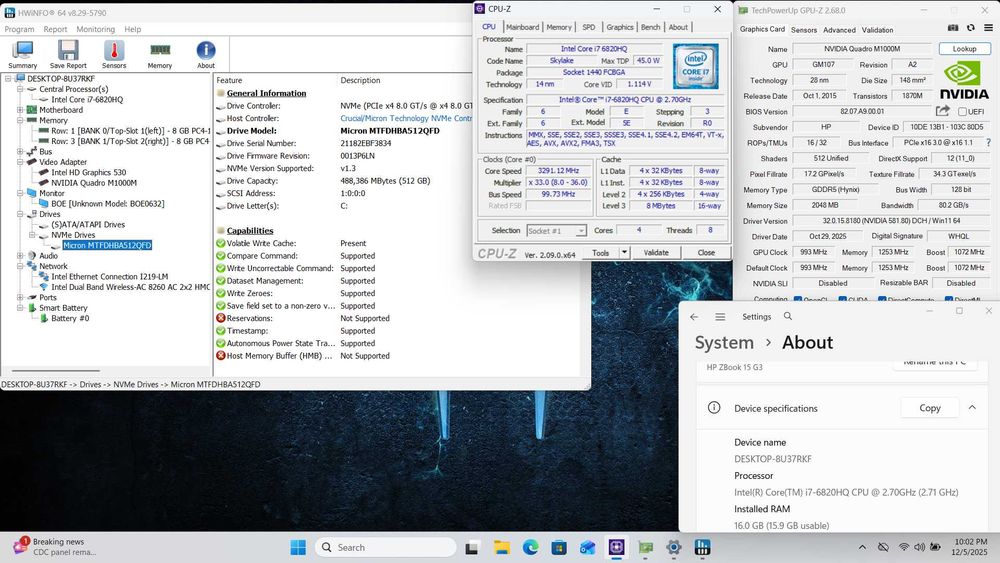Open CPU-Z Tools dropdown arrow
Image resolution: width=1000 pixels, height=563 pixels.
(624, 252)
